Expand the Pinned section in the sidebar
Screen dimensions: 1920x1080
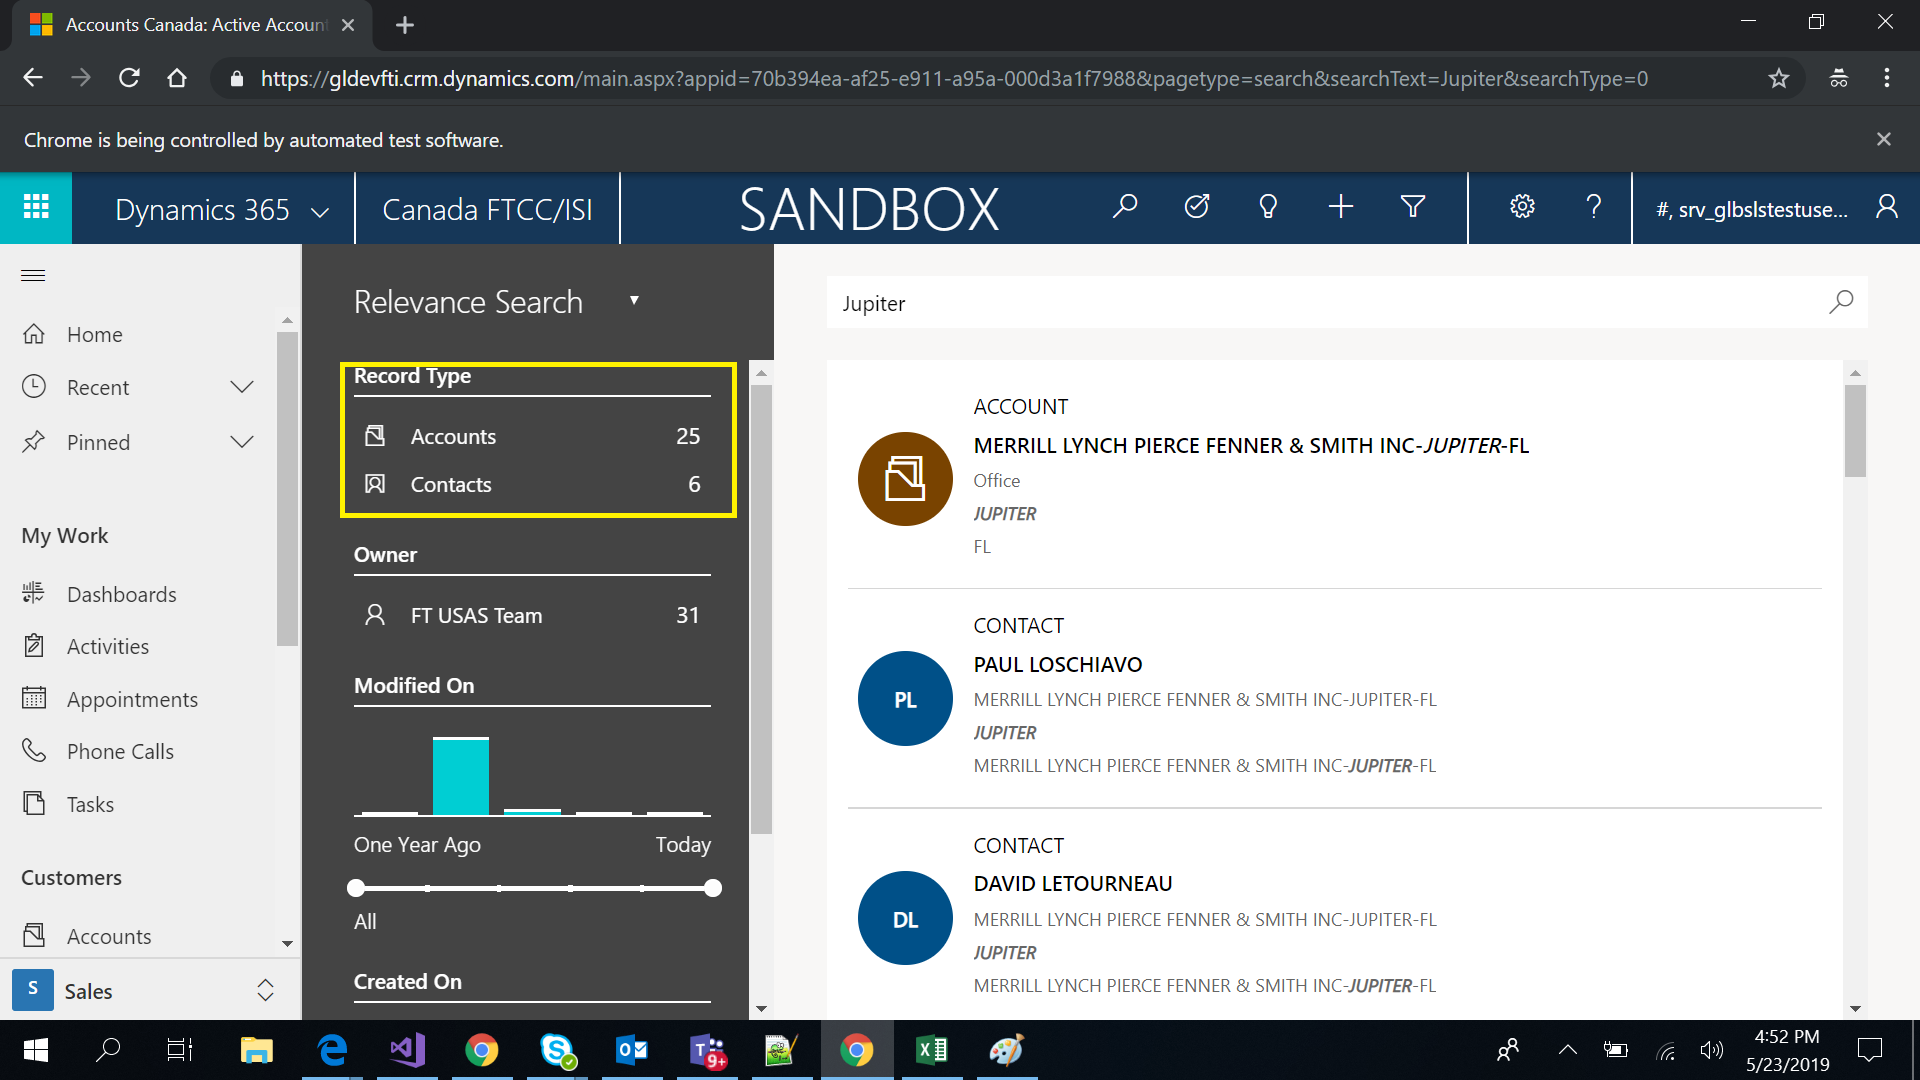tap(242, 441)
